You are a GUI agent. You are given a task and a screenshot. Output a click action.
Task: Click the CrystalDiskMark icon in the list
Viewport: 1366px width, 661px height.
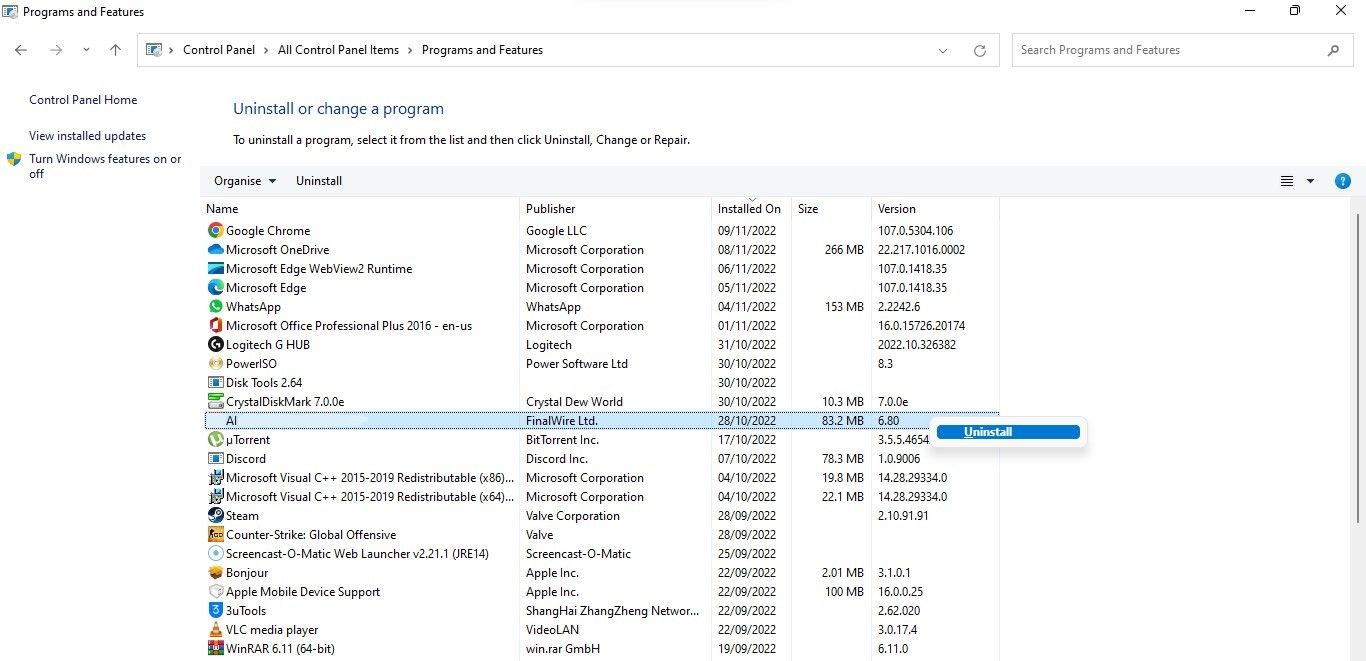[x=214, y=401]
